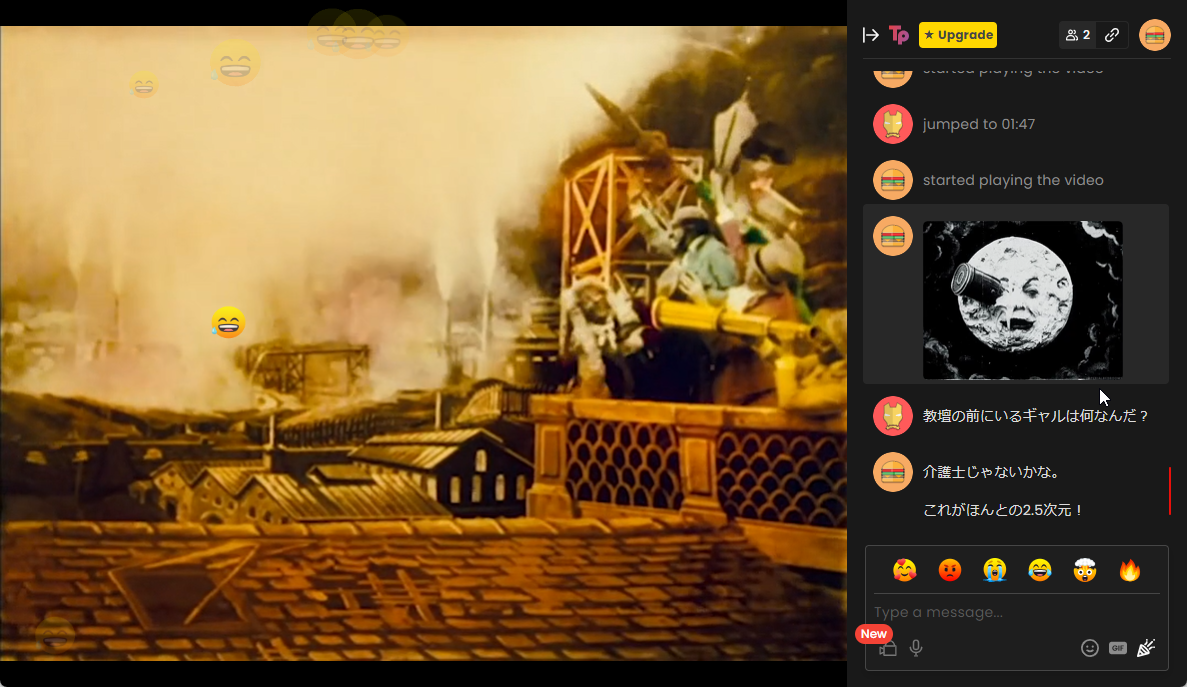
Task: Click the 'started playing the video' message above the GIF
Action: pyautogui.click(x=1013, y=180)
